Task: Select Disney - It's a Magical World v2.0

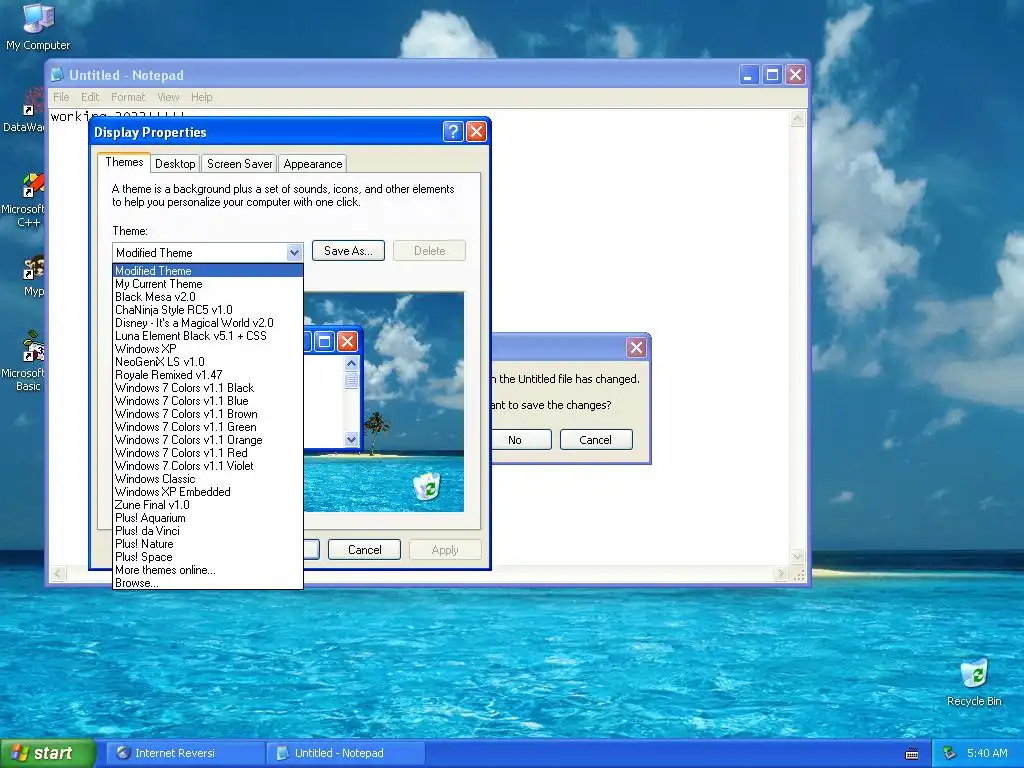Action: point(208,323)
